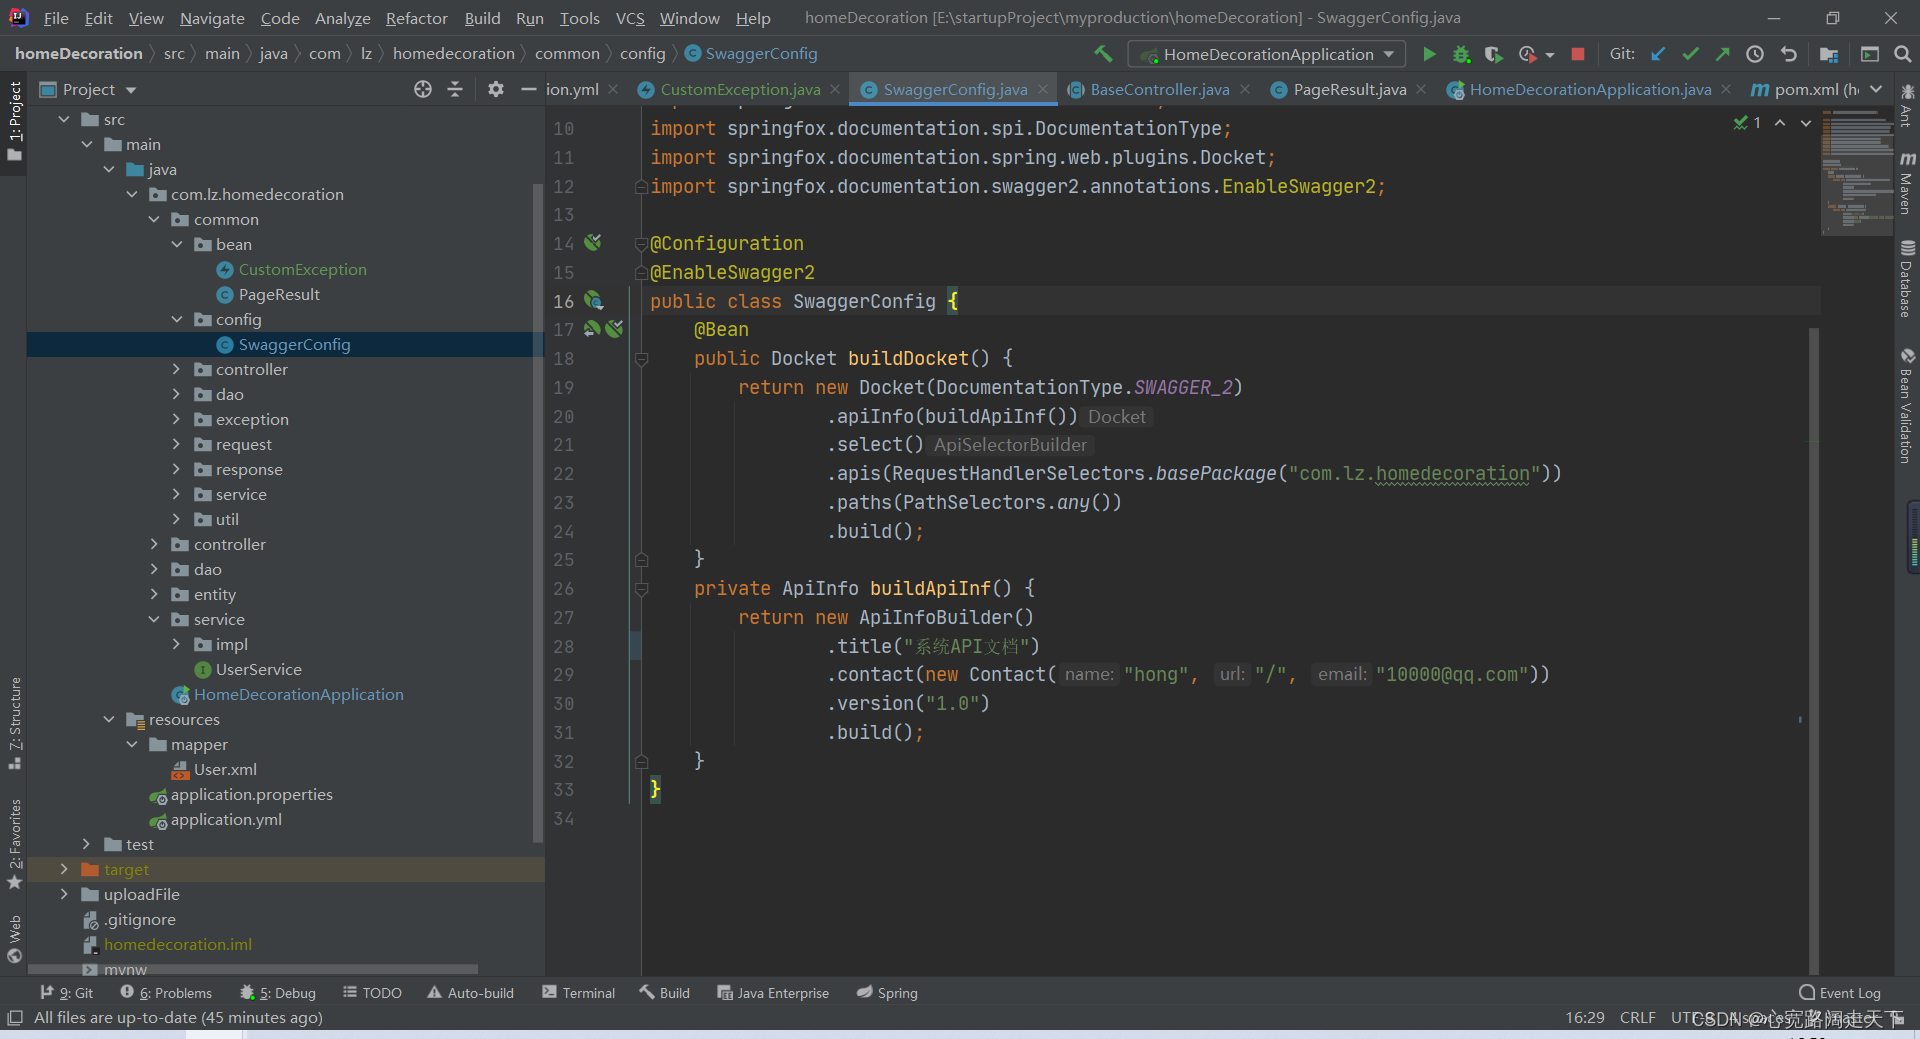Open the Maven tool window
Viewport: 1920px width, 1039px height.
click(x=1907, y=183)
